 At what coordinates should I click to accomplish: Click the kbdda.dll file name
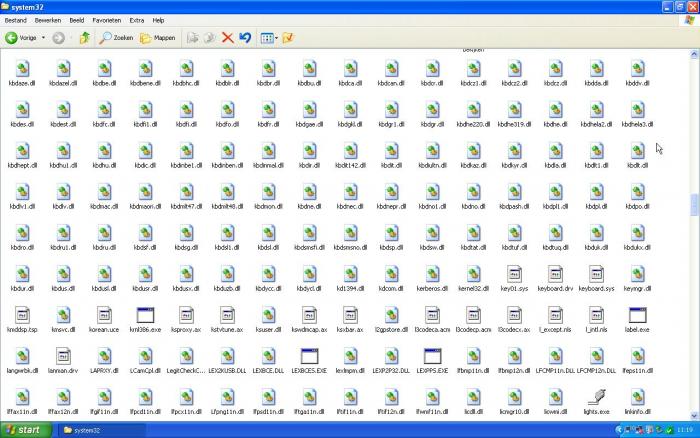(x=596, y=83)
